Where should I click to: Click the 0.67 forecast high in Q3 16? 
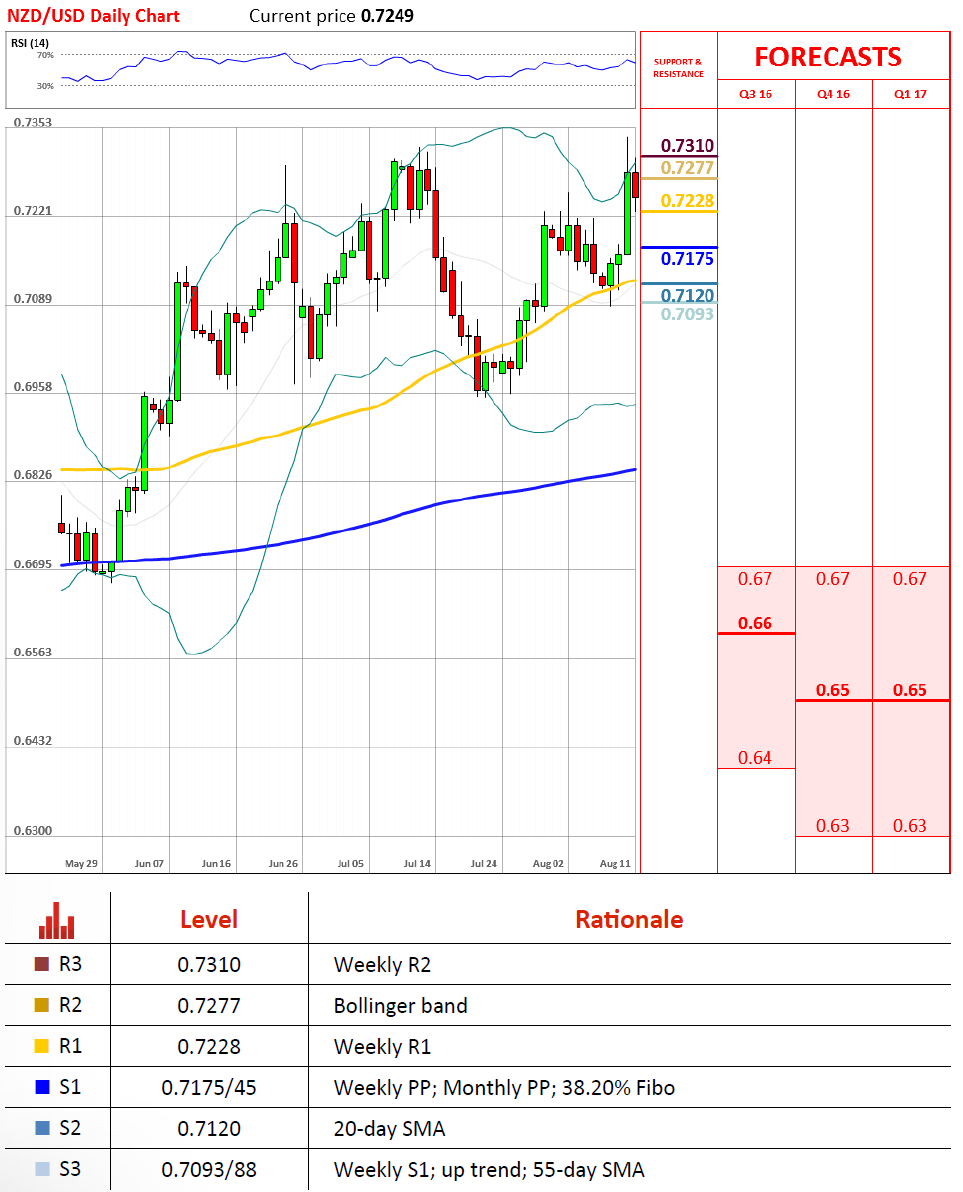coord(755,579)
